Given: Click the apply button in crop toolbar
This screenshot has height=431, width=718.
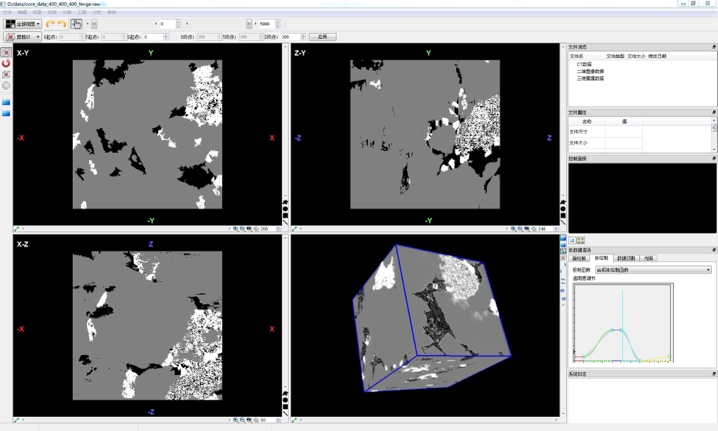Looking at the screenshot, I should (322, 37).
